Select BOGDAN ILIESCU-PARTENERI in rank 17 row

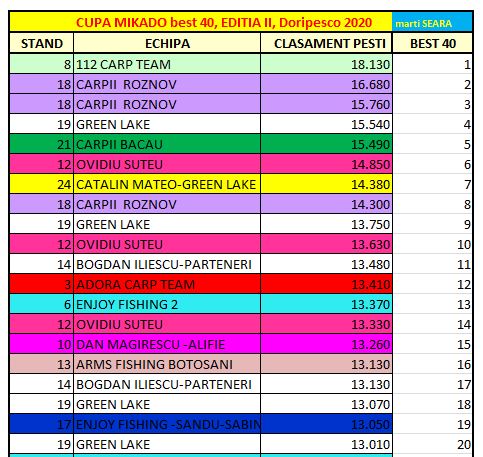click(167, 384)
